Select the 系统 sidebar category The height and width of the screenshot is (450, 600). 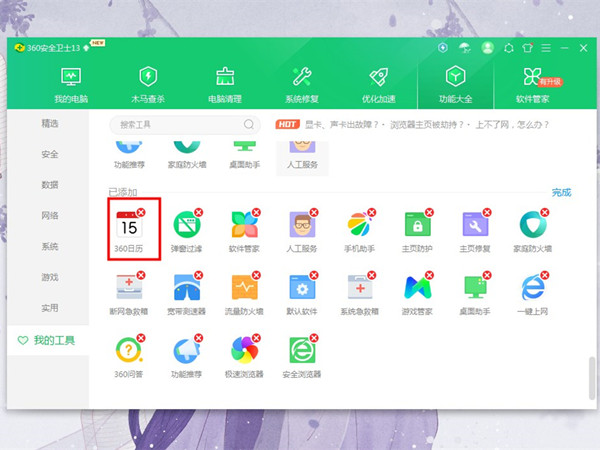point(50,246)
